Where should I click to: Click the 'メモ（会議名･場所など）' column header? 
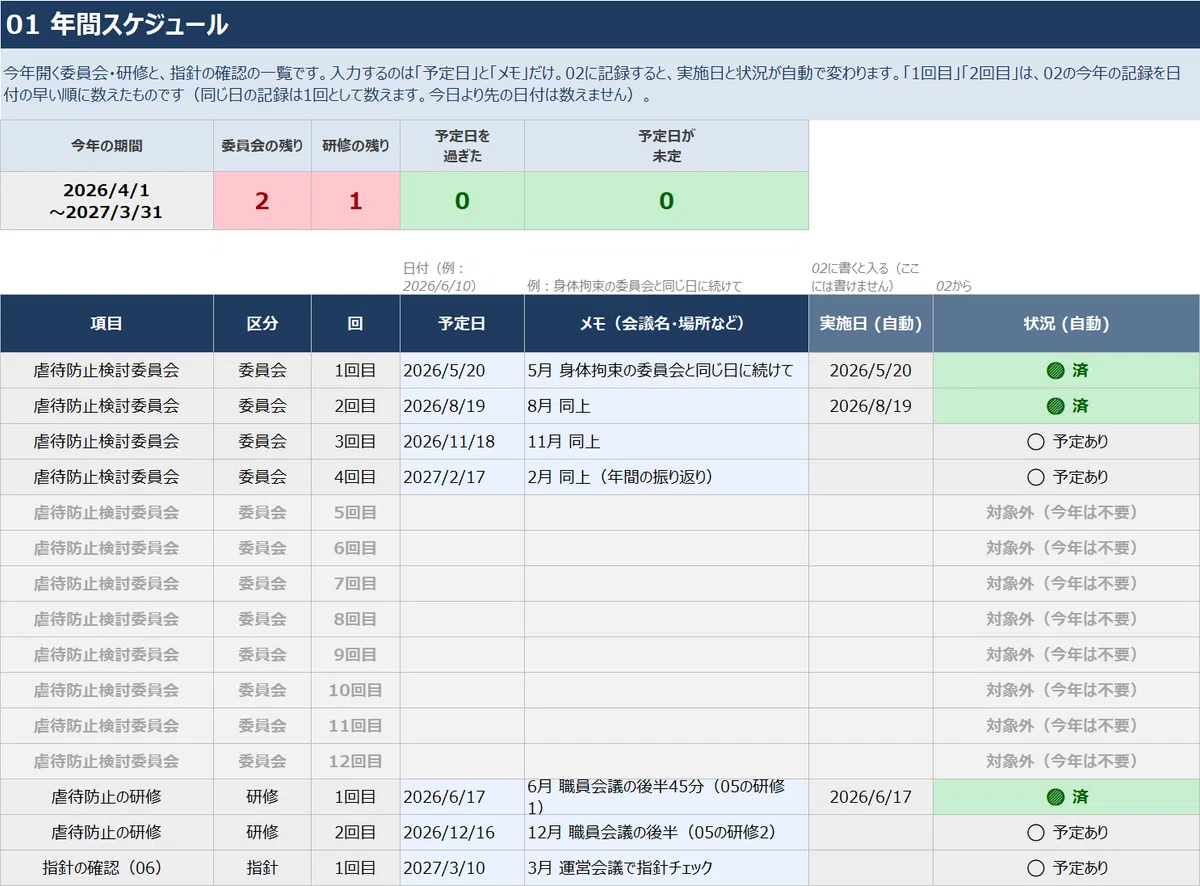(666, 324)
